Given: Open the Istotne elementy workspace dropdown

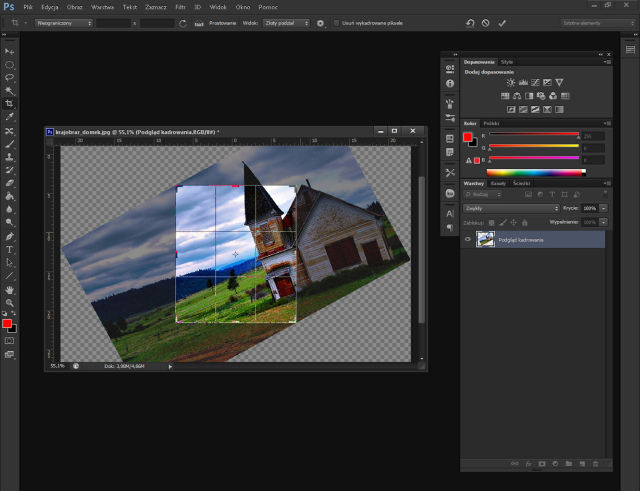Looking at the screenshot, I should [x=598, y=23].
